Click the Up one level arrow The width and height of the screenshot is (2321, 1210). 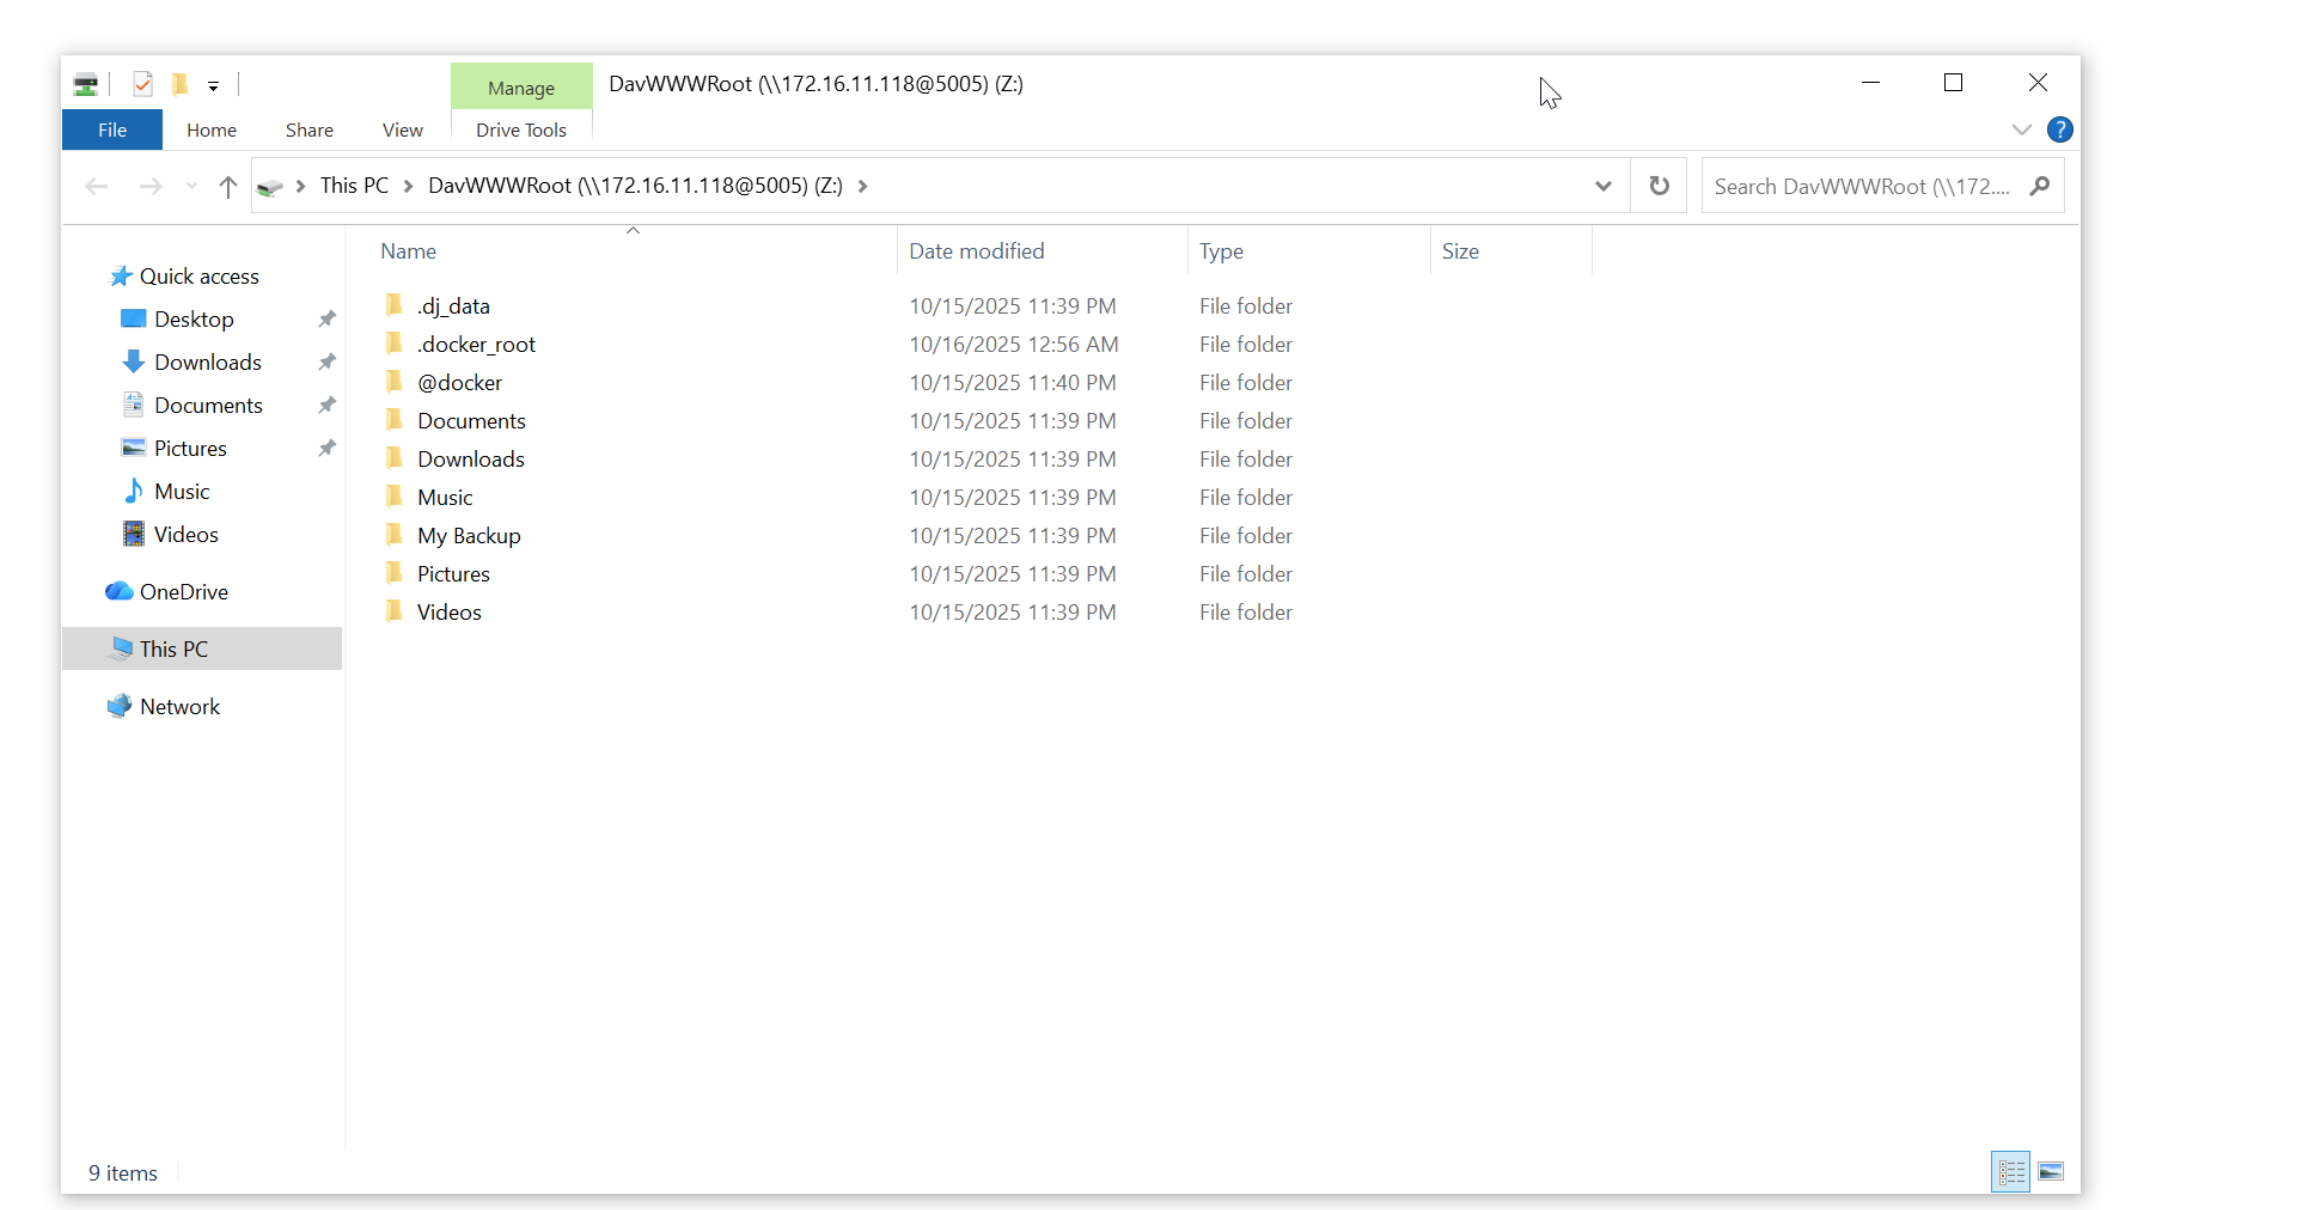click(x=228, y=186)
